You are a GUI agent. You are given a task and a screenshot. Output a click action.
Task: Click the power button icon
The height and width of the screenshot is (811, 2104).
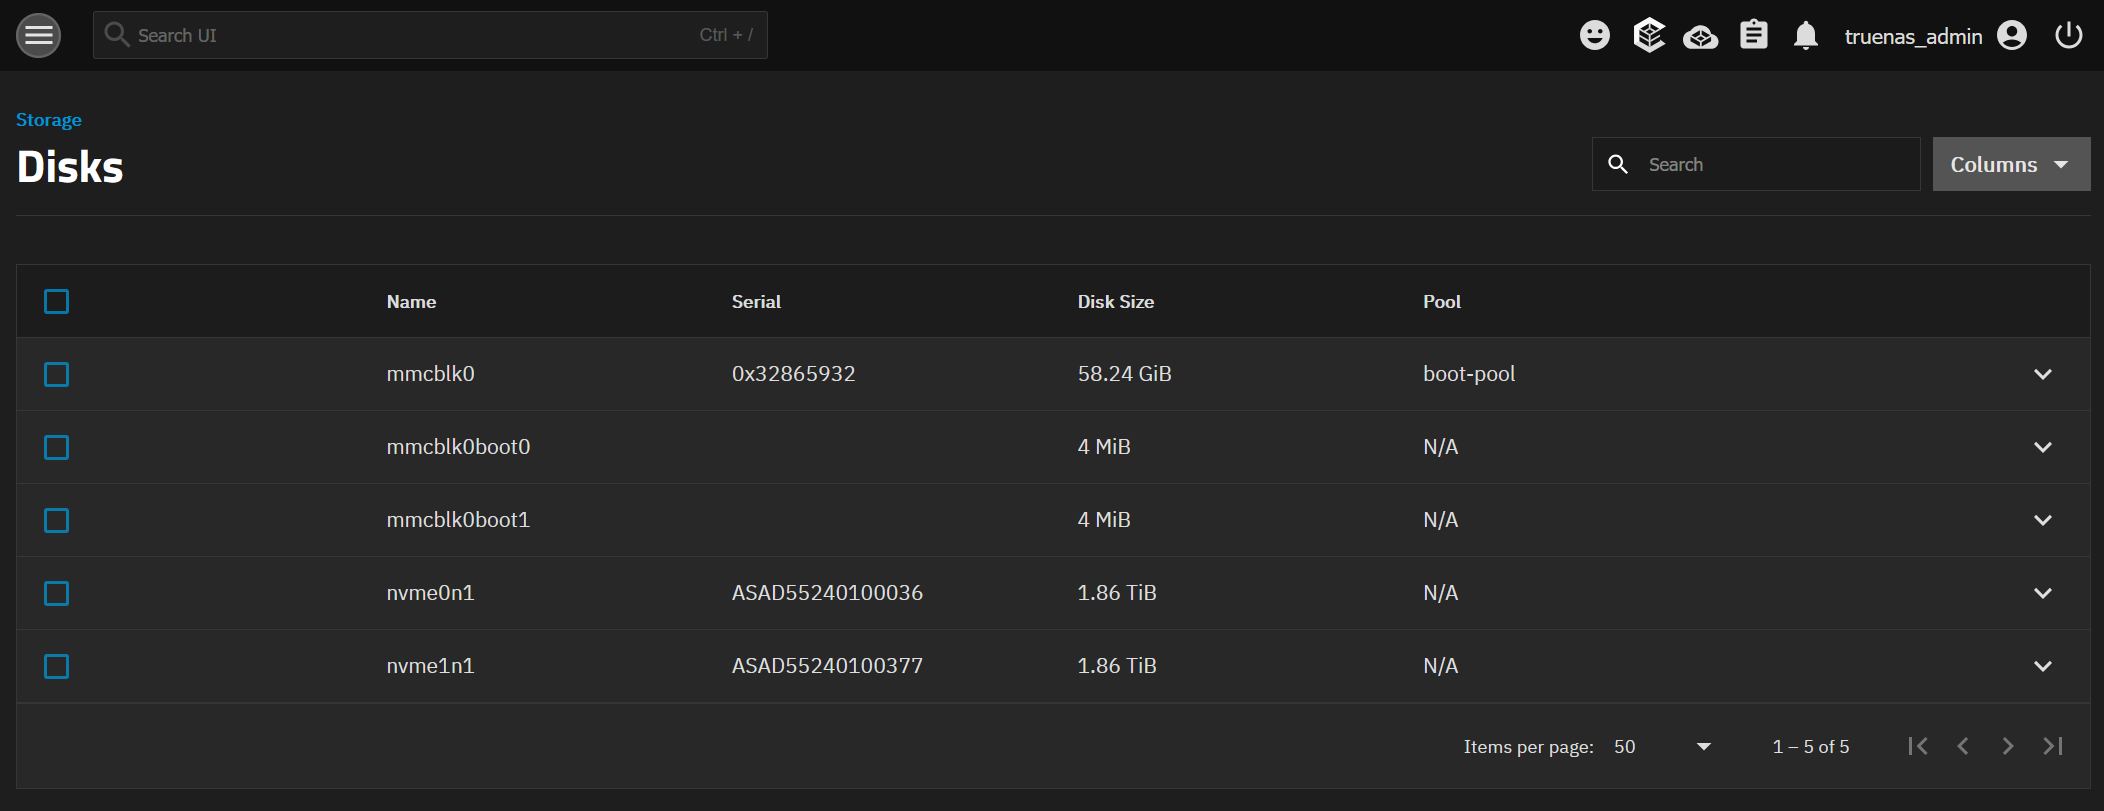2068,36
